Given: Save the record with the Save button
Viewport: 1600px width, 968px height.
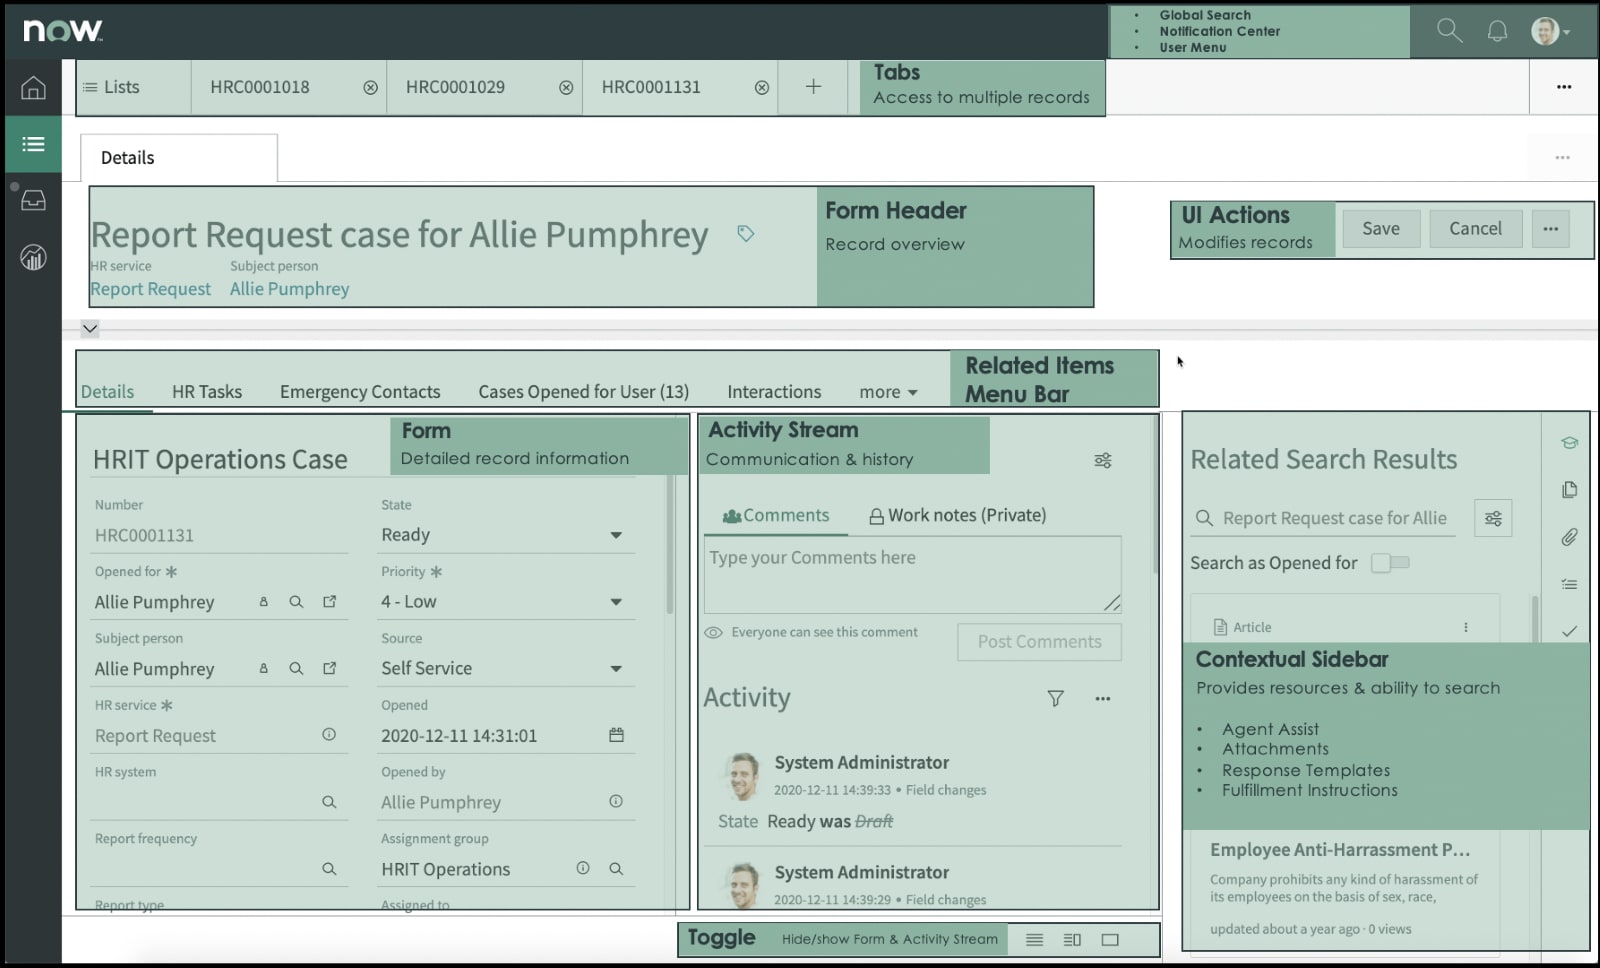Looking at the screenshot, I should (x=1381, y=228).
